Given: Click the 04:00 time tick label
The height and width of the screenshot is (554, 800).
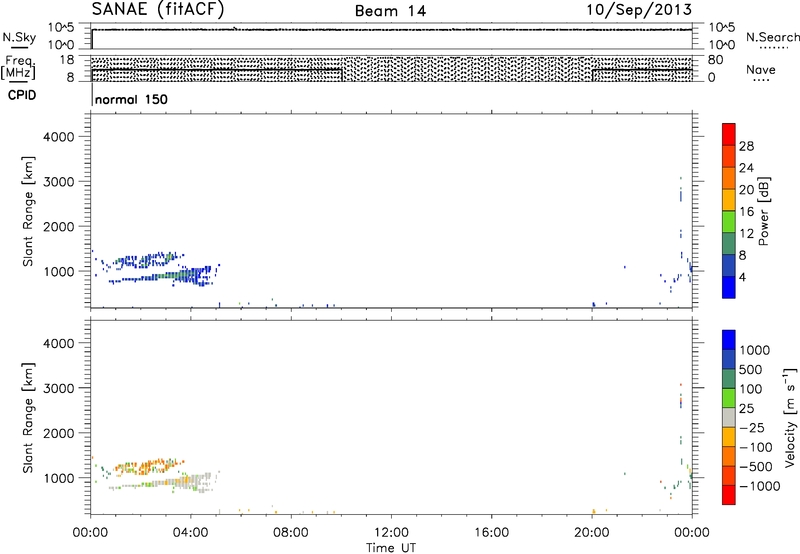Looking at the screenshot, I should coord(190,533).
